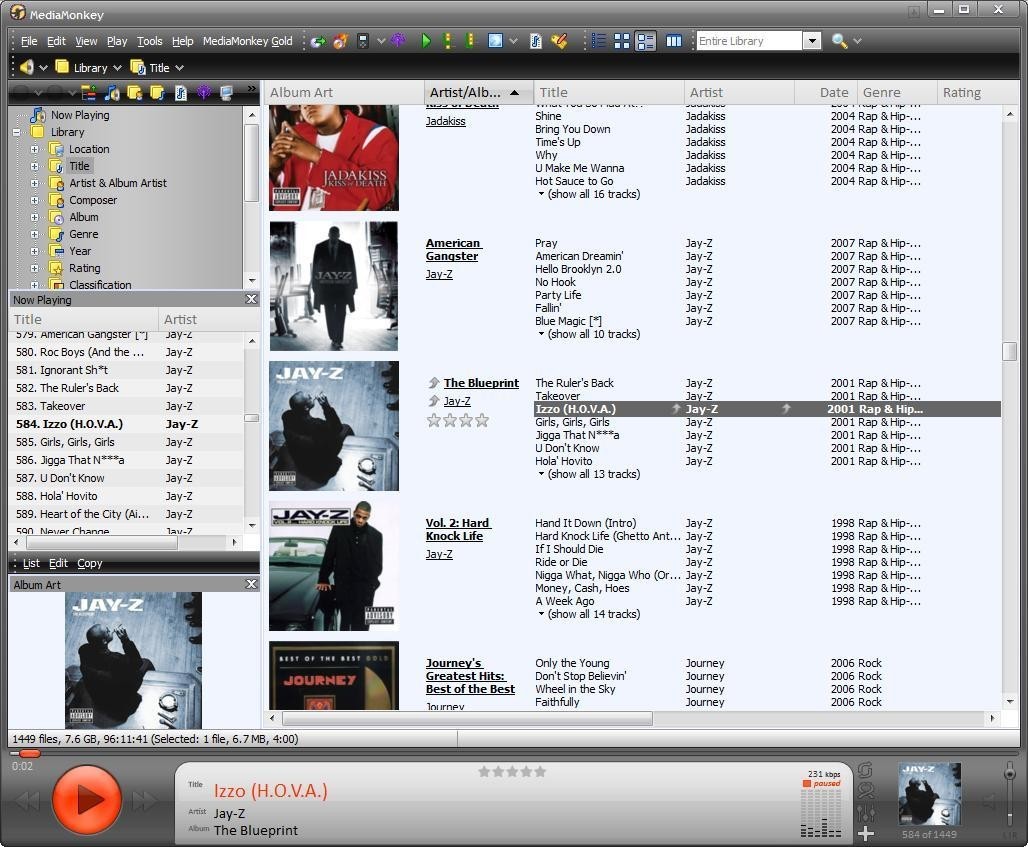Expand the Artist & Album Artist node
This screenshot has height=847, width=1028.
(34, 183)
